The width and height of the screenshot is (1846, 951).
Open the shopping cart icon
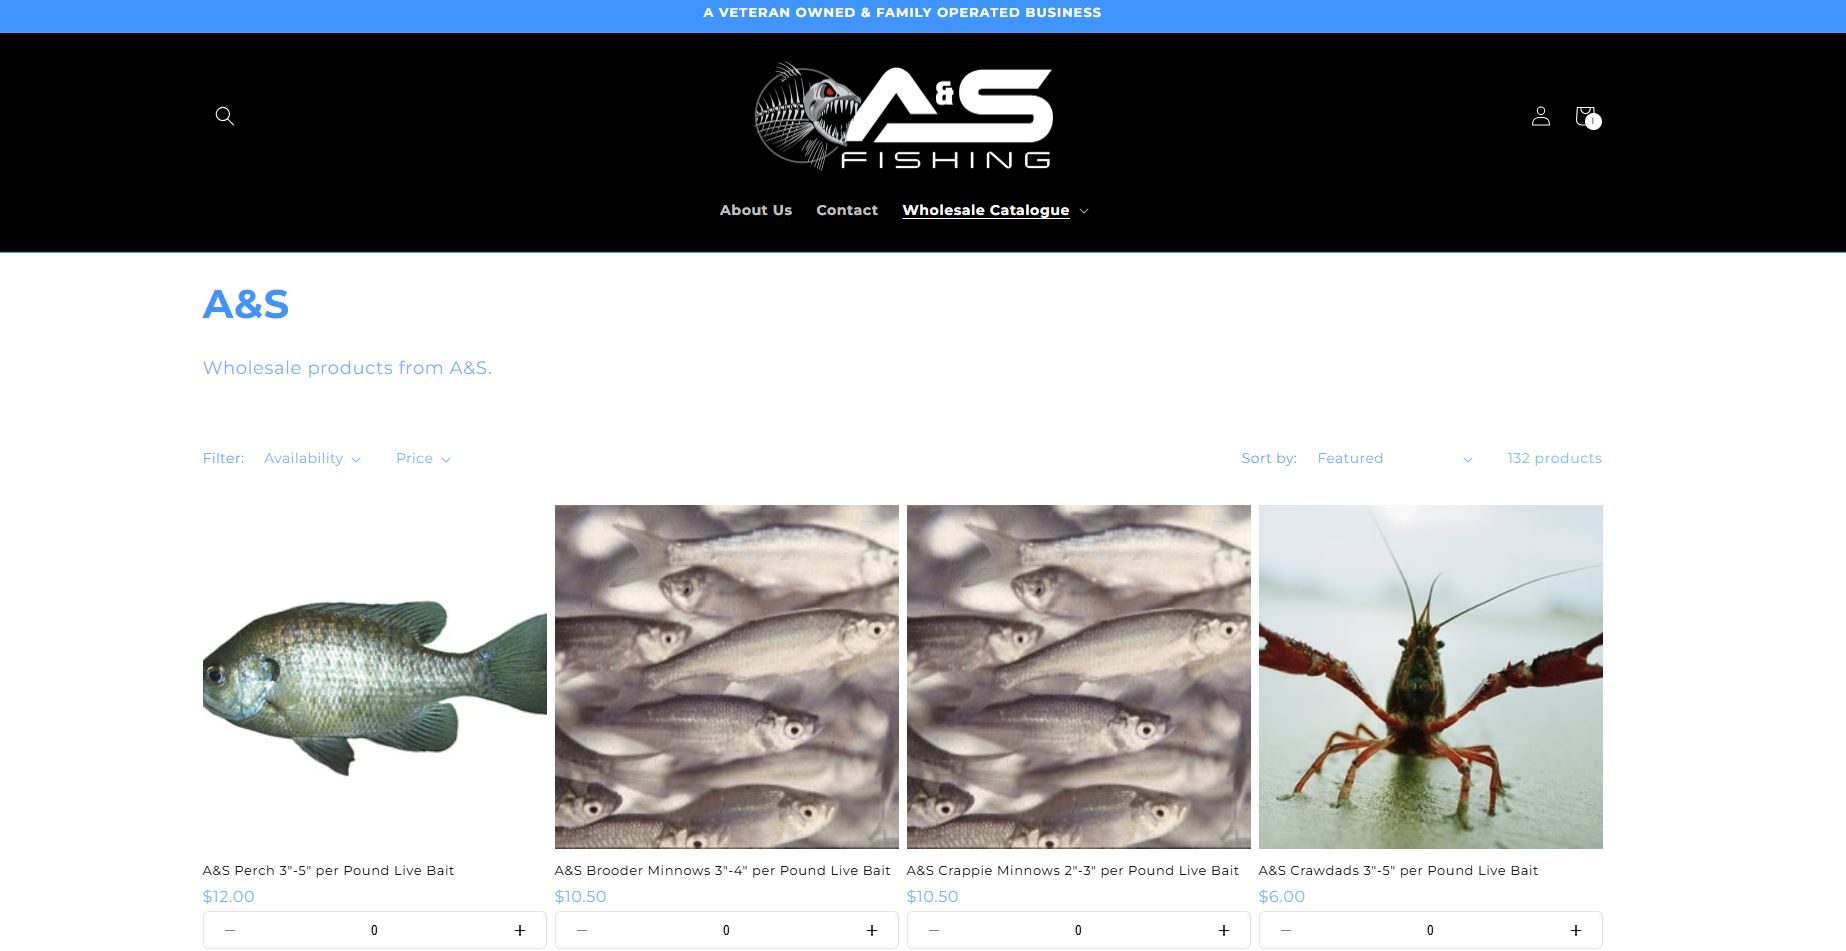(x=1586, y=117)
